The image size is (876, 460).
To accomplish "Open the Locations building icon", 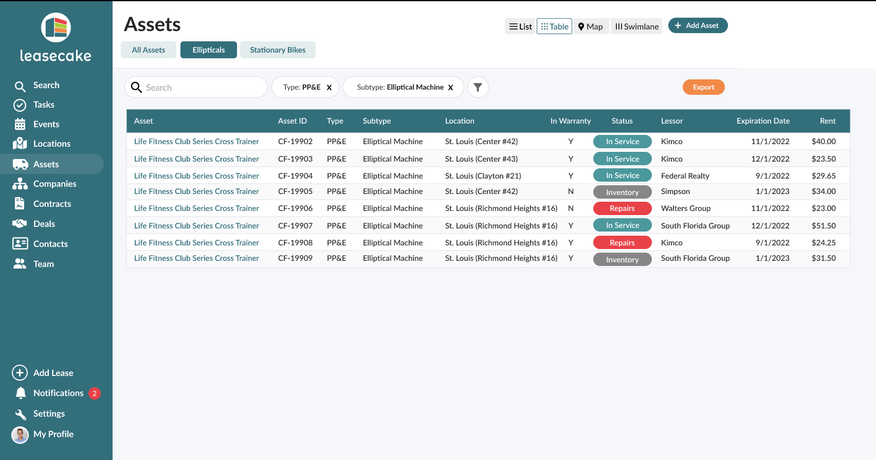I will tap(20, 144).
